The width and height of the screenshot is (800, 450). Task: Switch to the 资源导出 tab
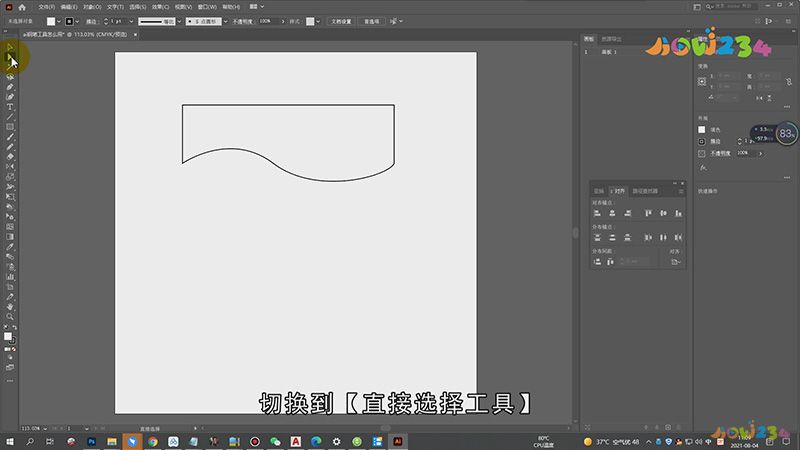pyautogui.click(x=611, y=39)
